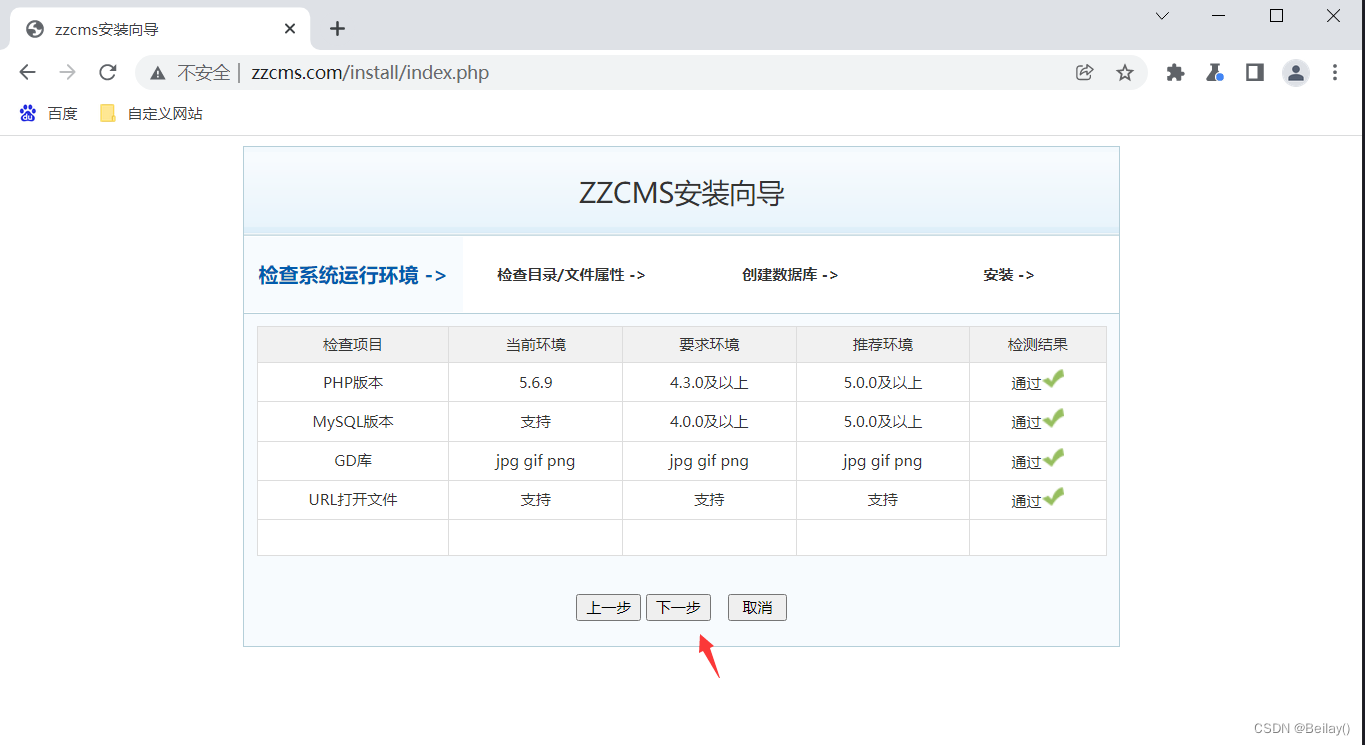
Task: Click the 上一步 button
Action: tap(608, 607)
